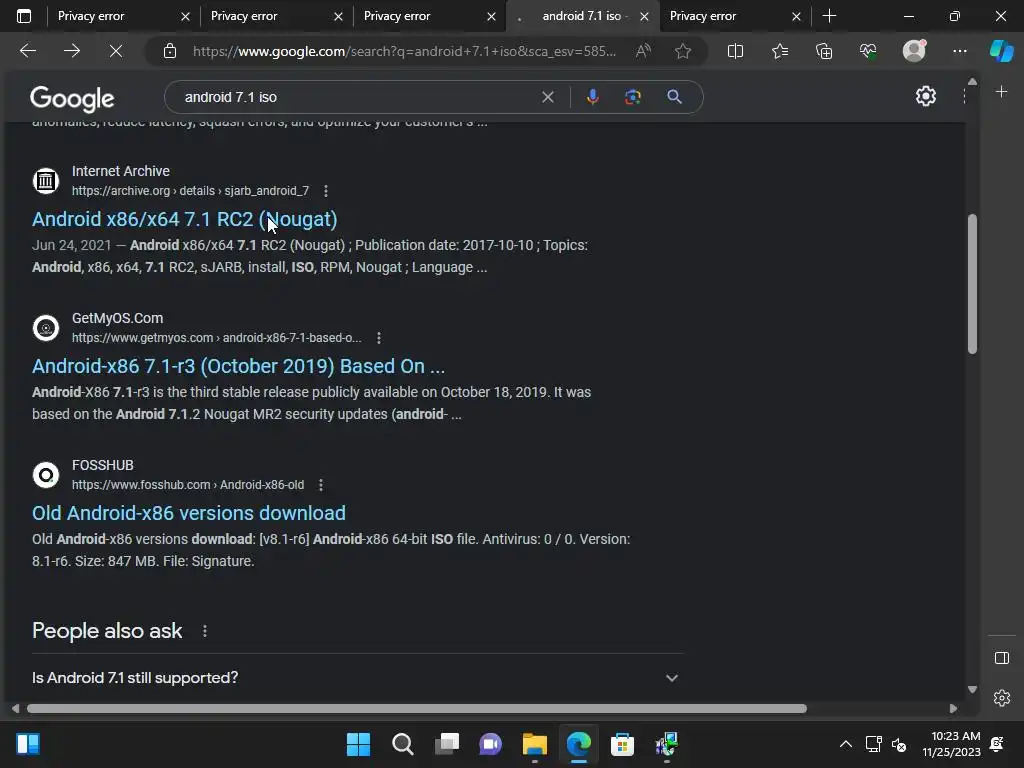1024x768 pixels.
Task: Open the Windows Start menu
Action: coord(358,744)
